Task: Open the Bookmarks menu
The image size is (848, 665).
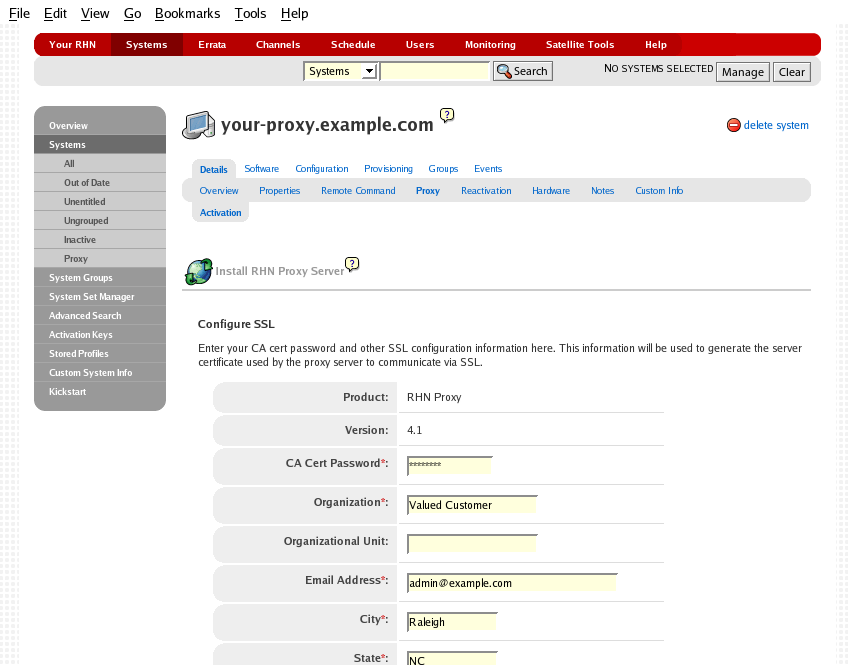Action: click(188, 14)
